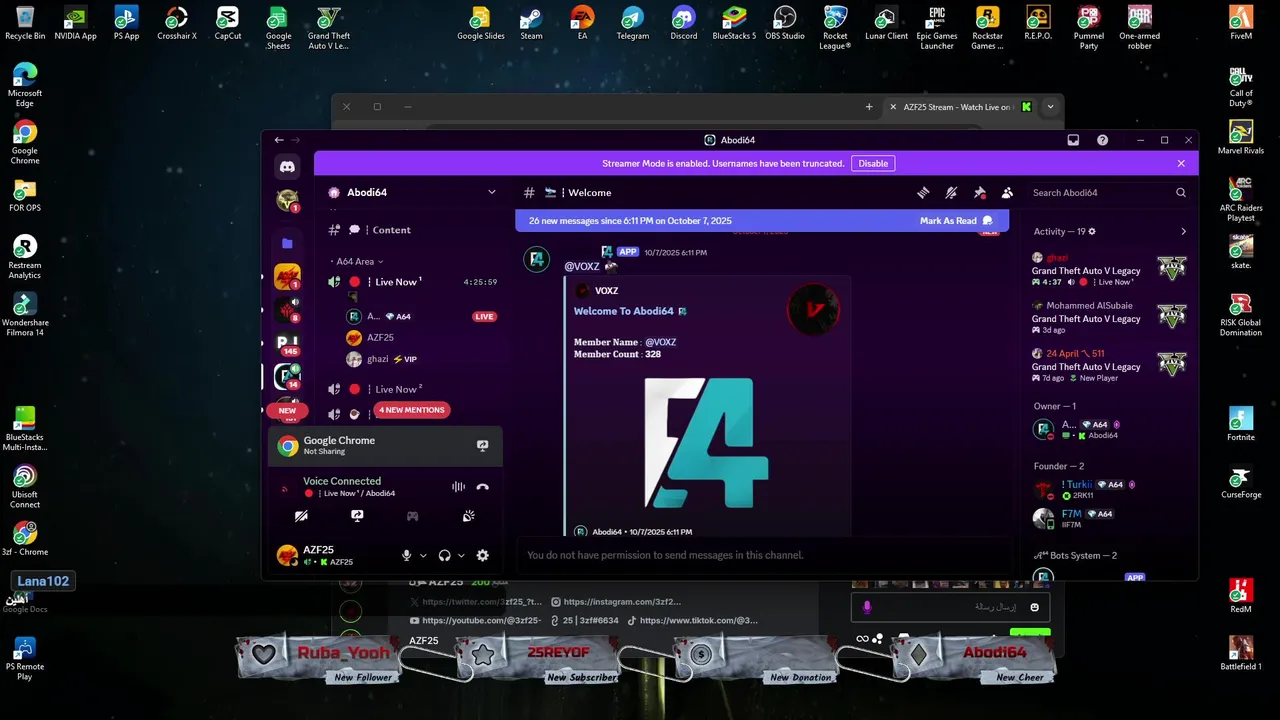Open CapCut desktop icon
The height and width of the screenshot is (720, 1280).
tap(228, 23)
